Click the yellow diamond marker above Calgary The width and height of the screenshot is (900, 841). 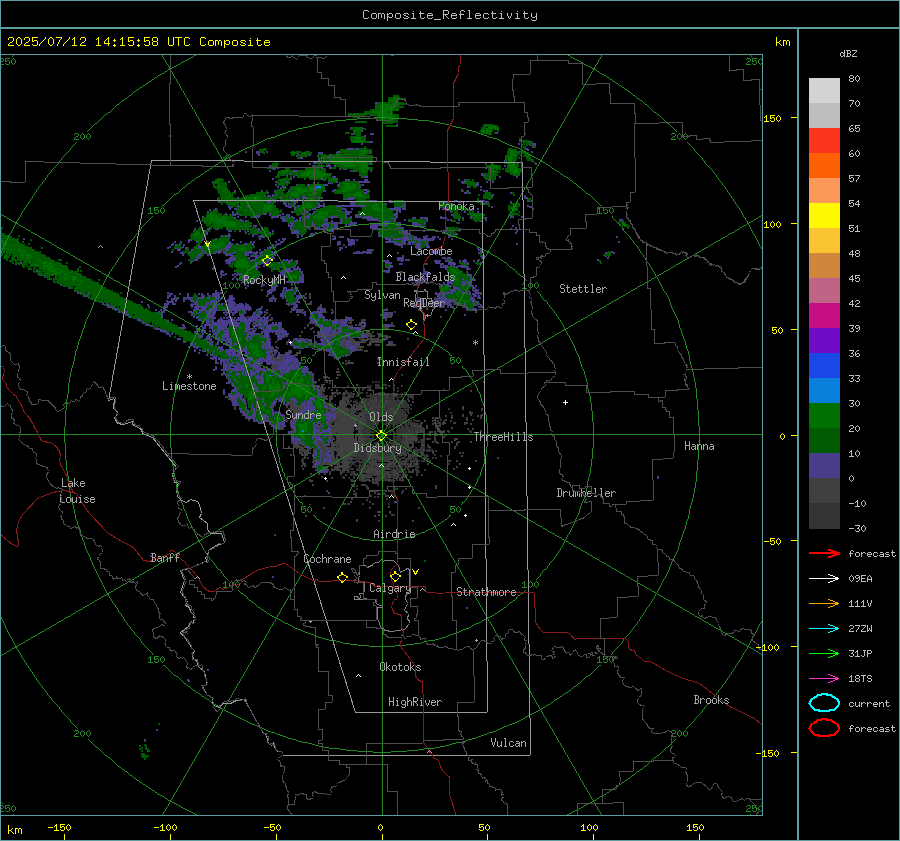point(395,576)
